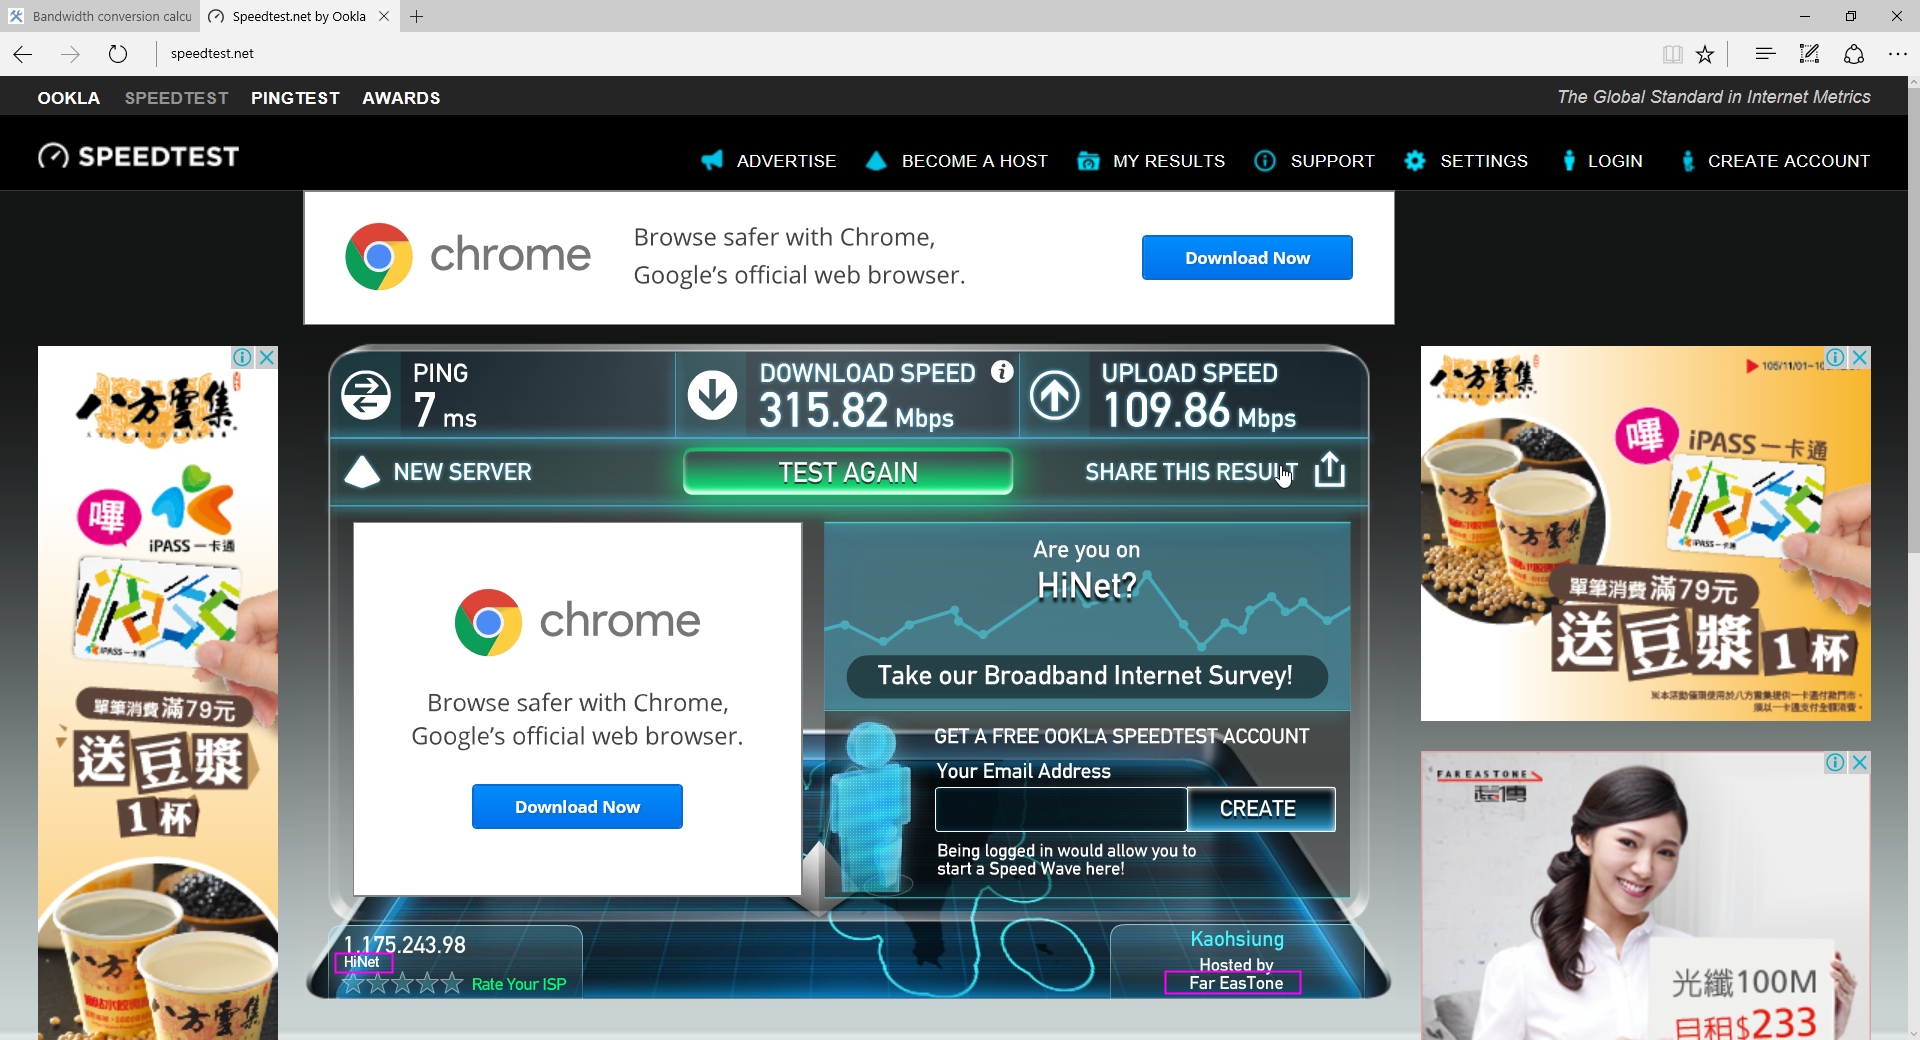This screenshot has width=1920, height=1040.
Task: Open MY RESULTS link
Action: point(1169,161)
